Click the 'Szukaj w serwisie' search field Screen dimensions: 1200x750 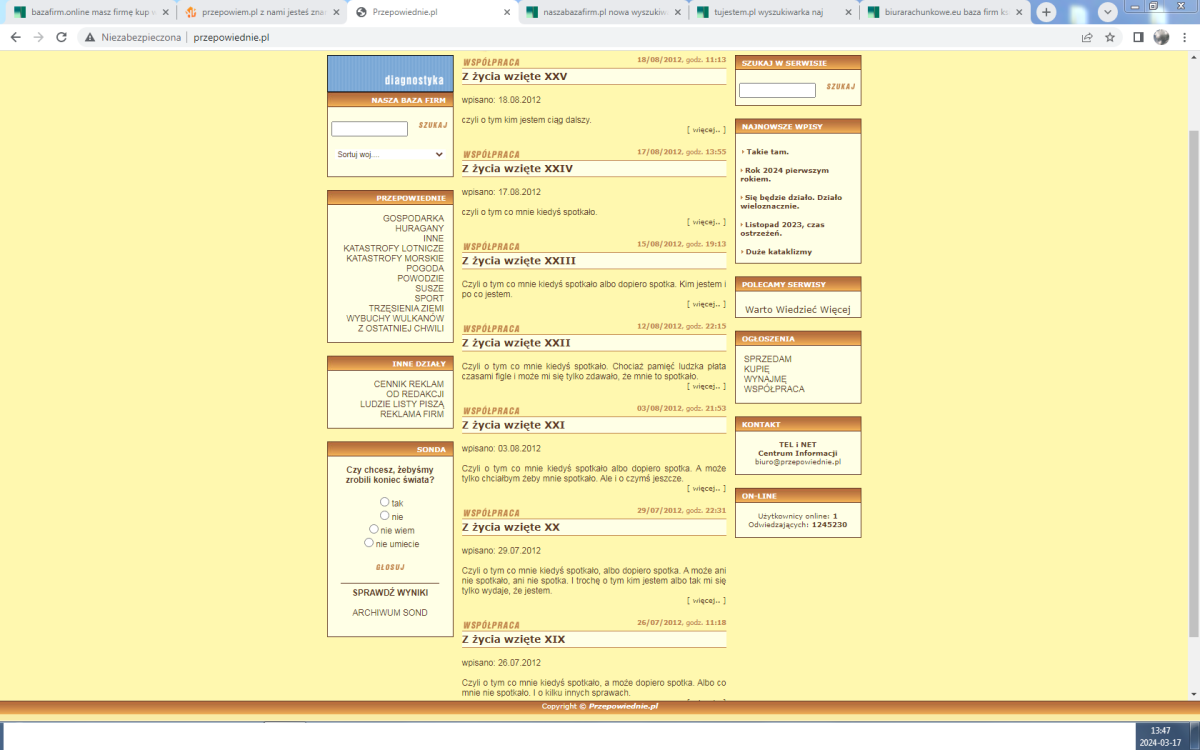tap(777, 91)
